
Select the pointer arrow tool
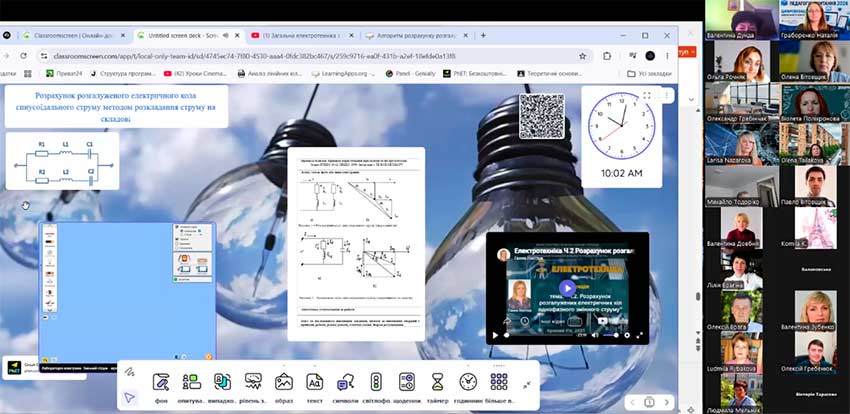pos(129,398)
